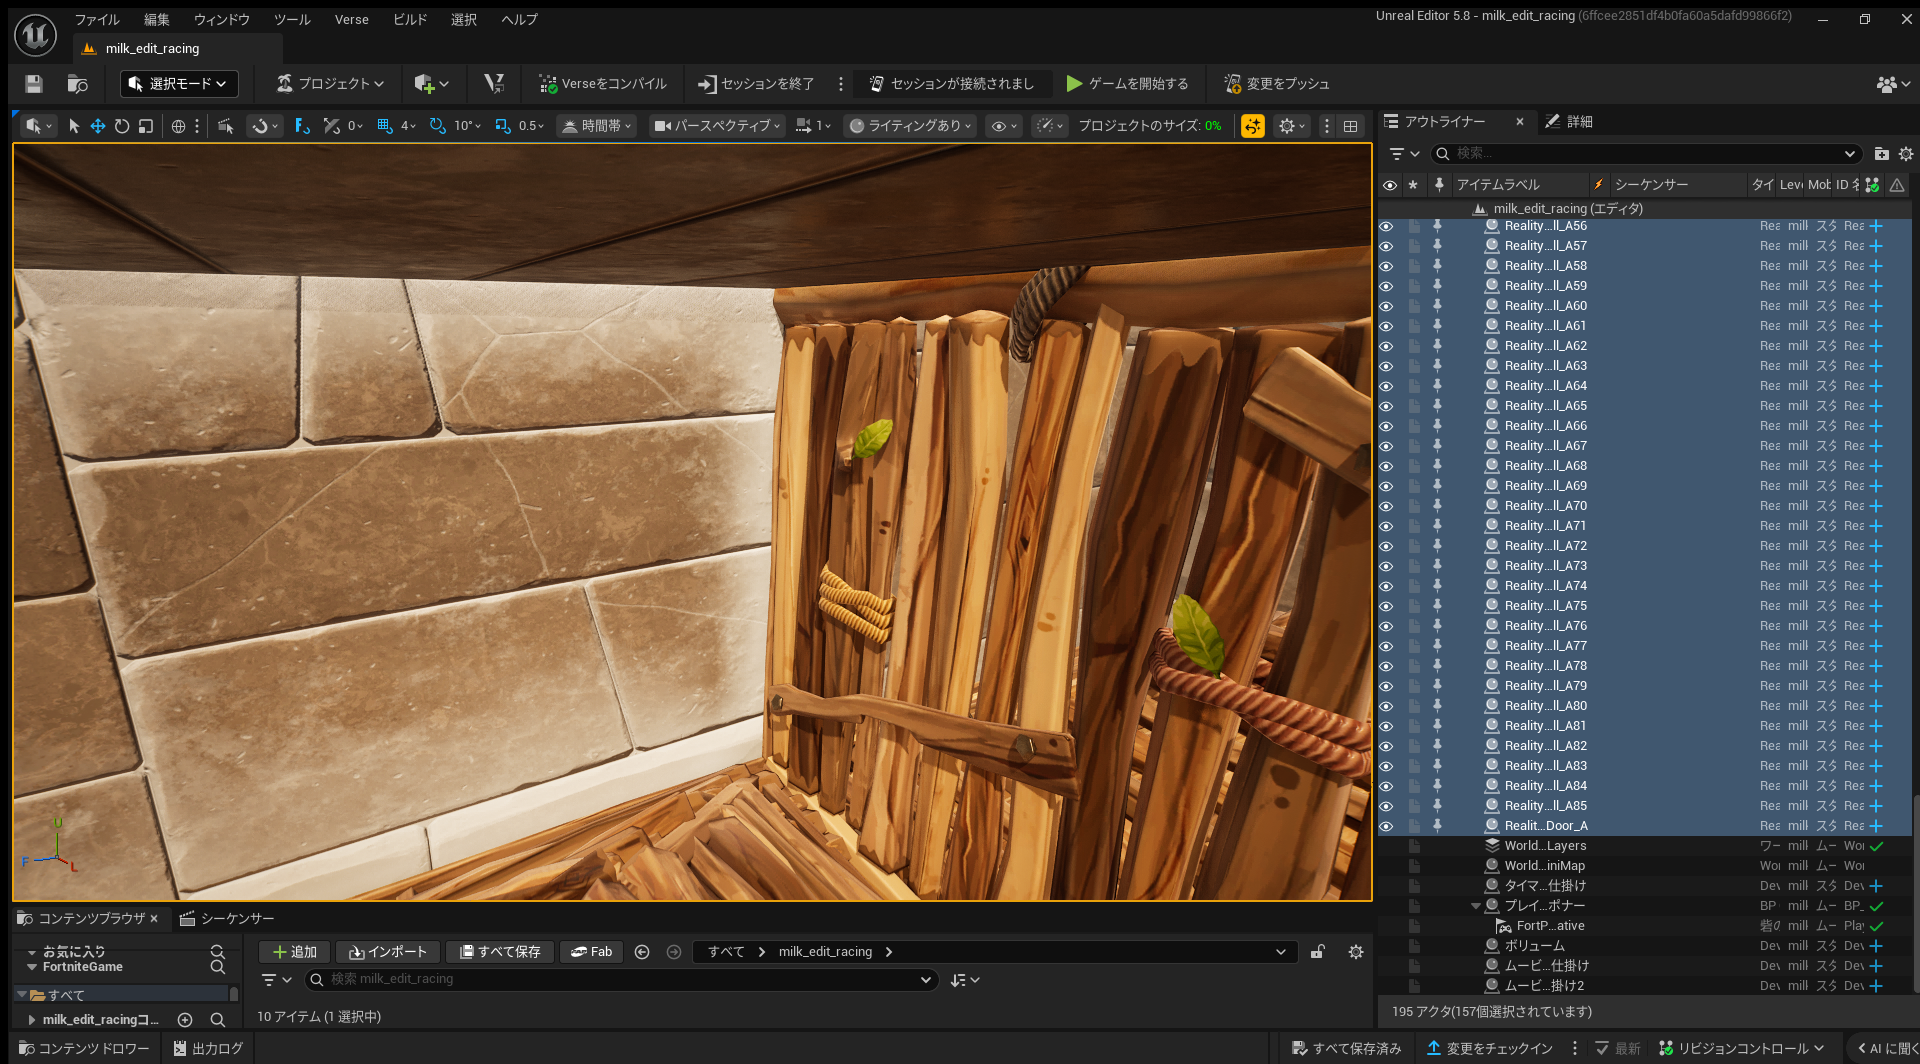Click 変更をプッシュ button
This screenshot has height=1064, width=1920.
point(1277,84)
